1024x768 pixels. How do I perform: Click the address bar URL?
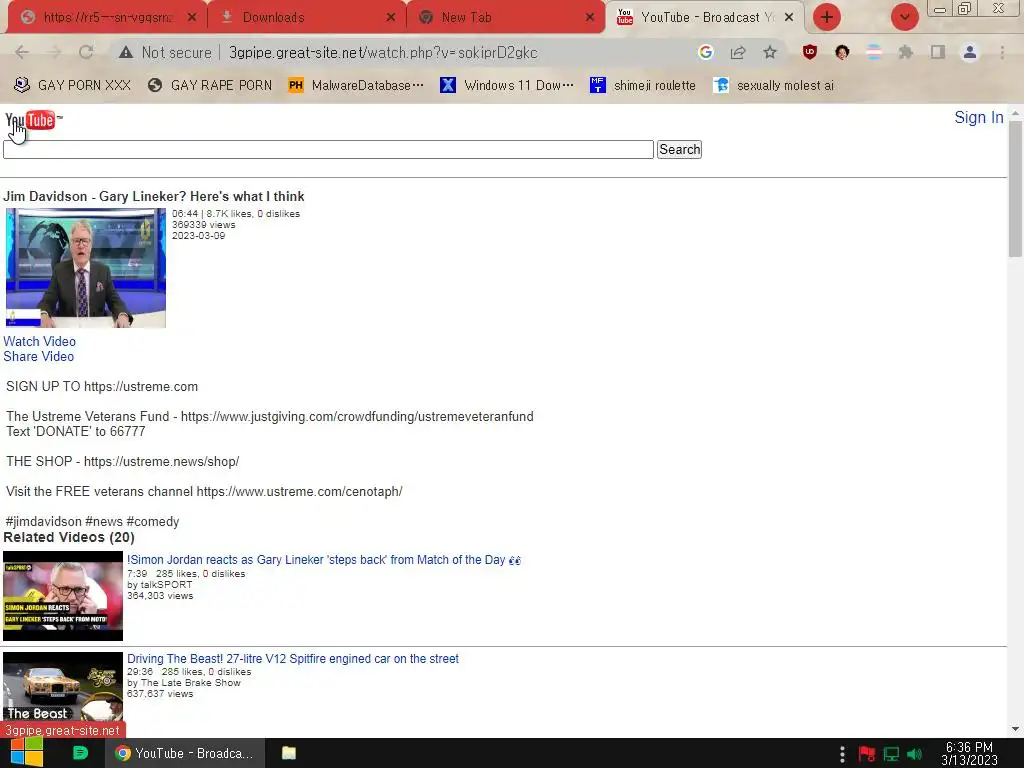(x=383, y=52)
